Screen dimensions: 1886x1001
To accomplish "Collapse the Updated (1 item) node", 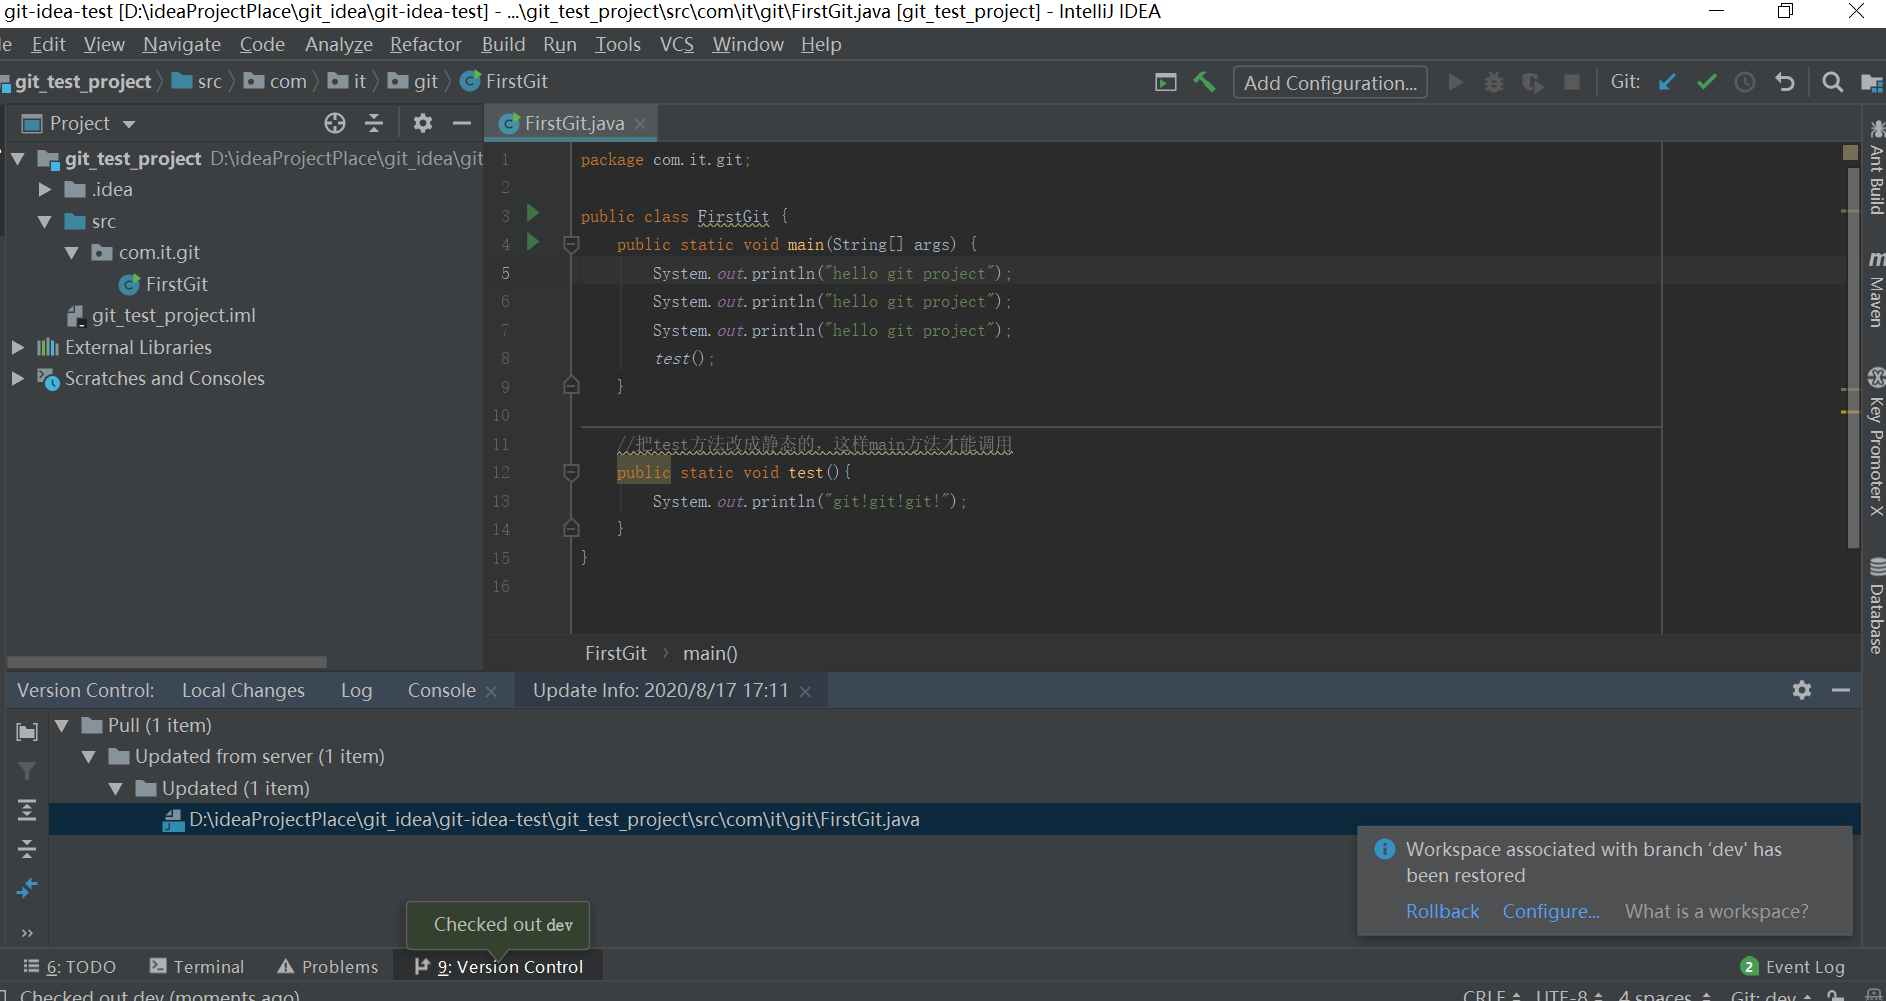I will [x=116, y=788].
